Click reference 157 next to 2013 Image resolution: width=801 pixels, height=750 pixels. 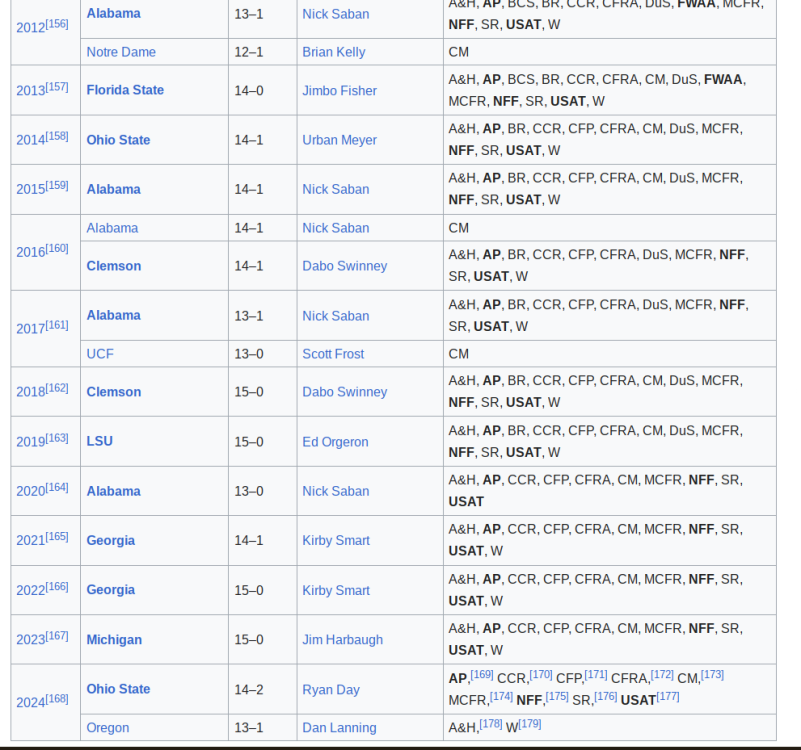(57, 87)
